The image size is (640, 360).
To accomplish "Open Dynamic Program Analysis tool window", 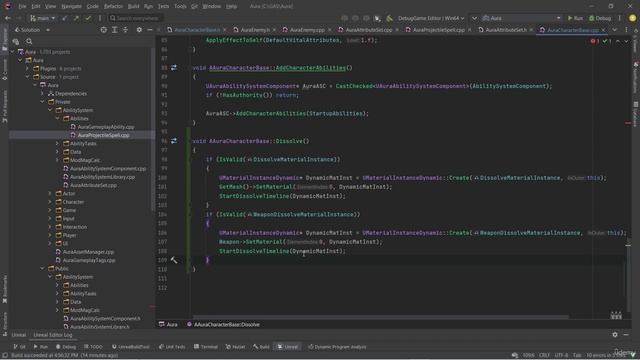I will (337, 347).
